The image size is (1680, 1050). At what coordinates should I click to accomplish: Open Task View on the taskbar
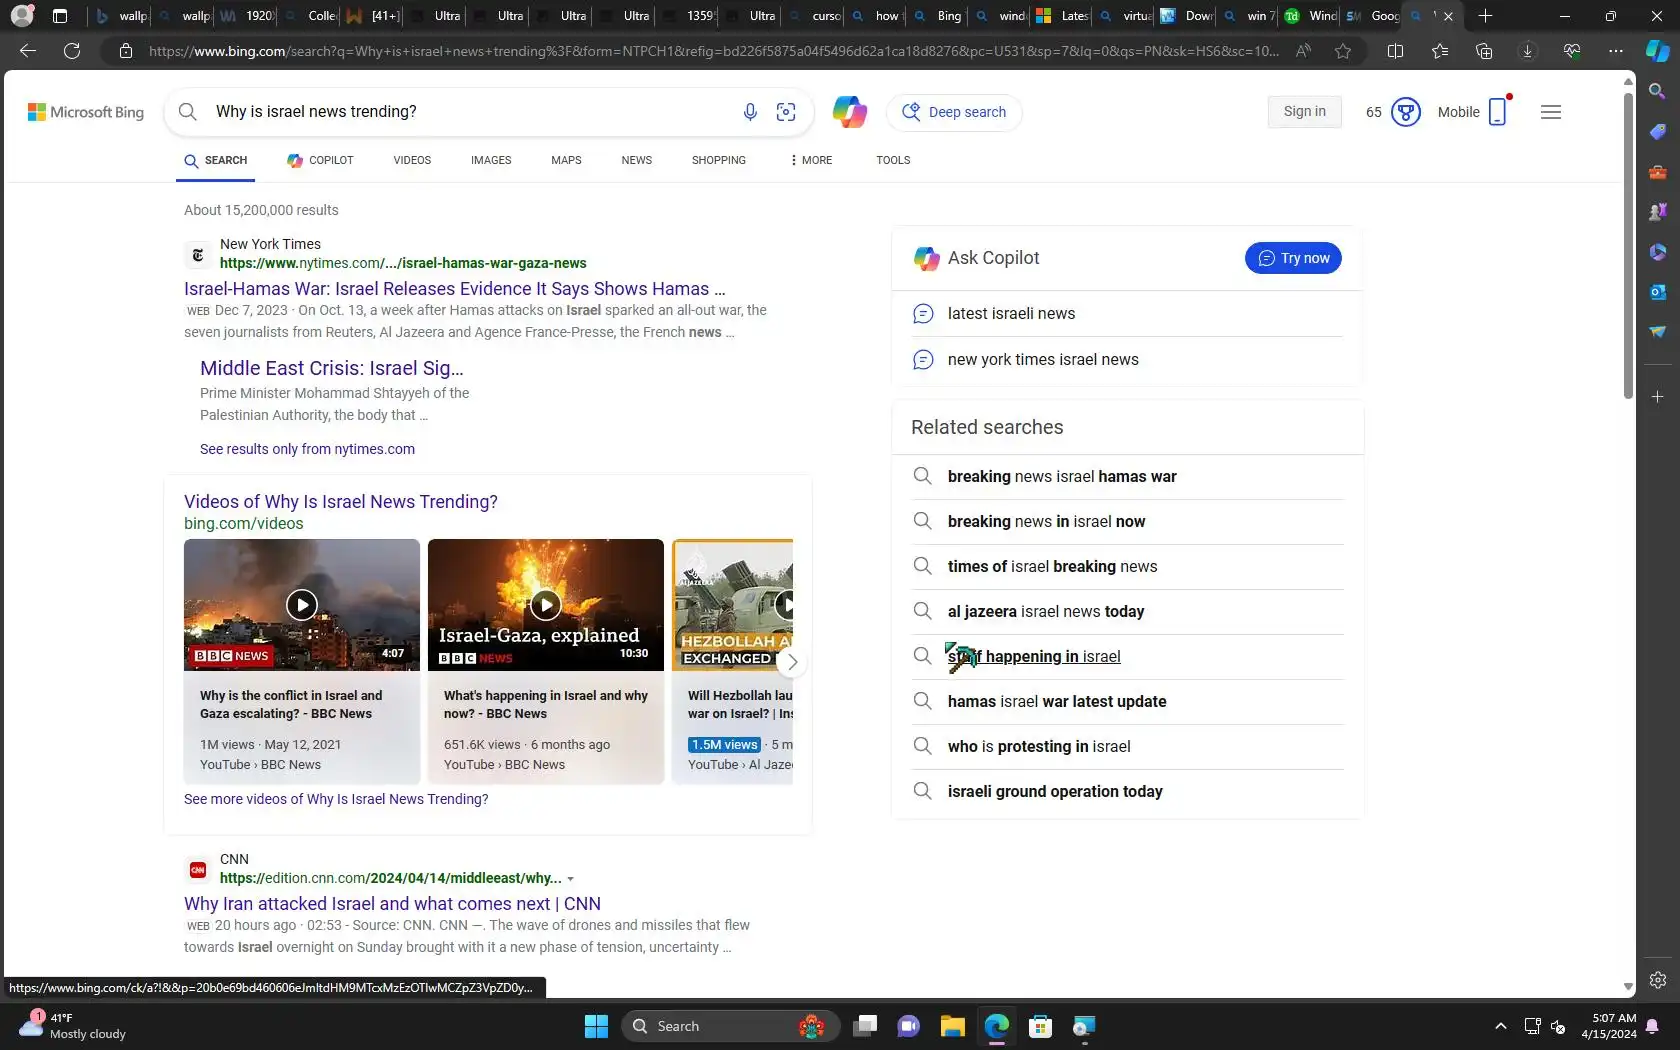[x=865, y=1026]
